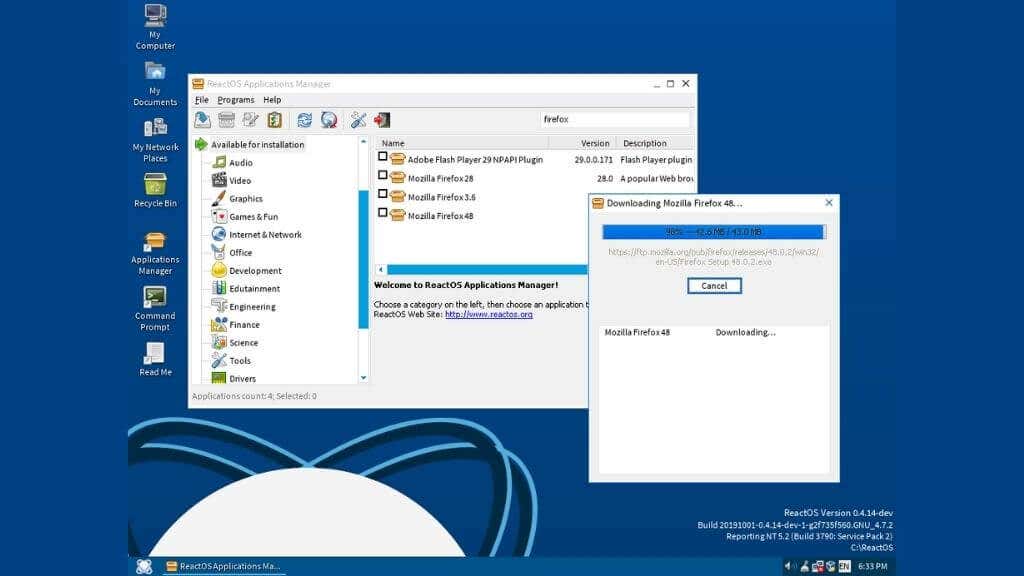The image size is (1024, 576).
Task: Check the Mozilla Firefox 48 checkbox
Action: (383, 211)
